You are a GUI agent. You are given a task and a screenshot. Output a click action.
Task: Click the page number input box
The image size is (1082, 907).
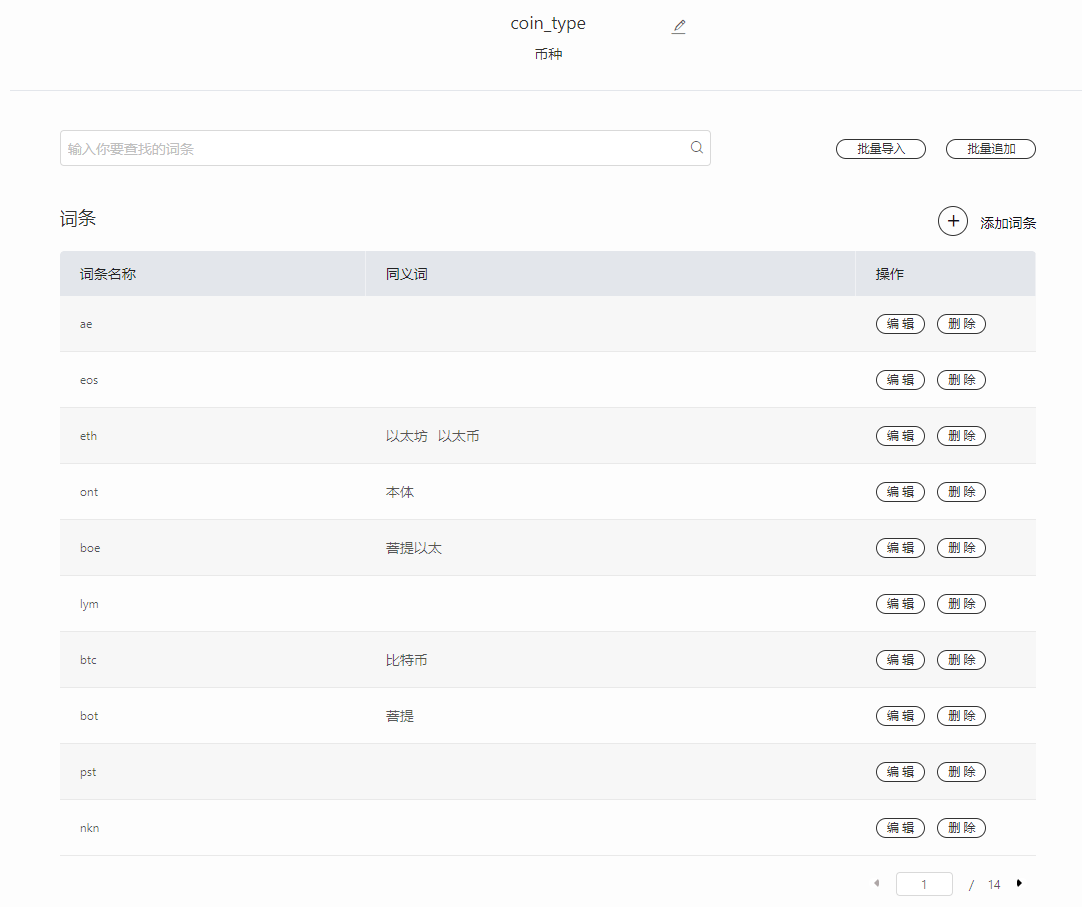(x=924, y=884)
